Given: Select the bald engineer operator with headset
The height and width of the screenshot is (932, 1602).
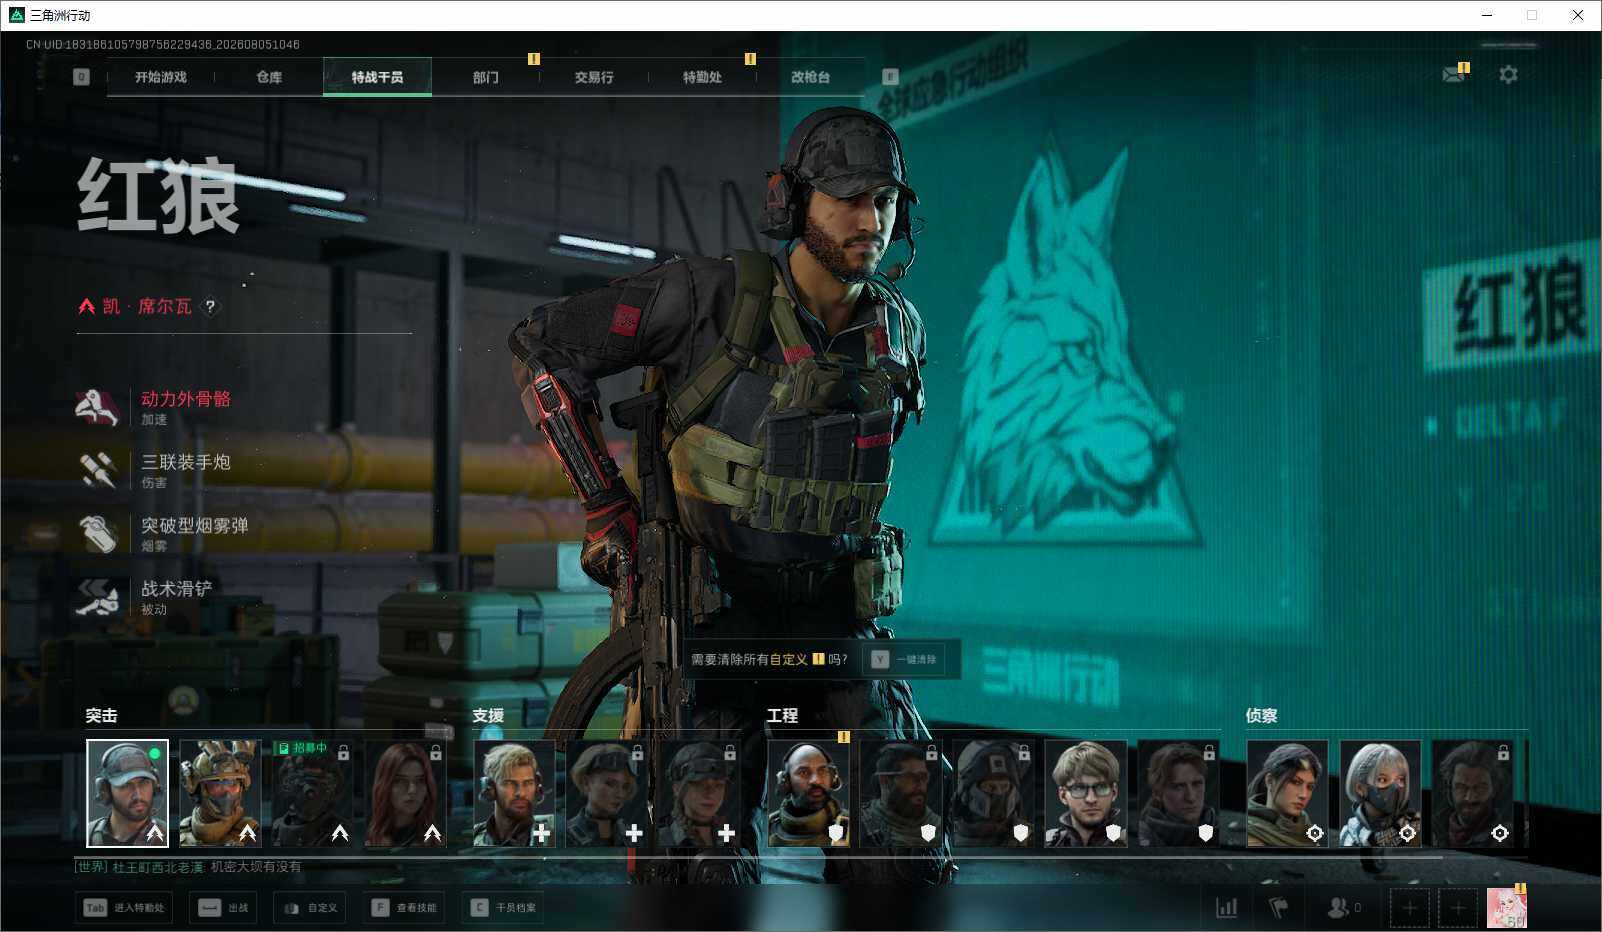Looking at the screenshot, I should [x=808, y=793].
